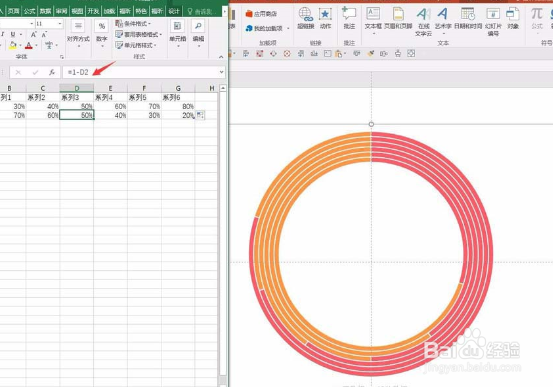
Task: Confirm formula entry with checkmark
Action: [x=35, y=72]
